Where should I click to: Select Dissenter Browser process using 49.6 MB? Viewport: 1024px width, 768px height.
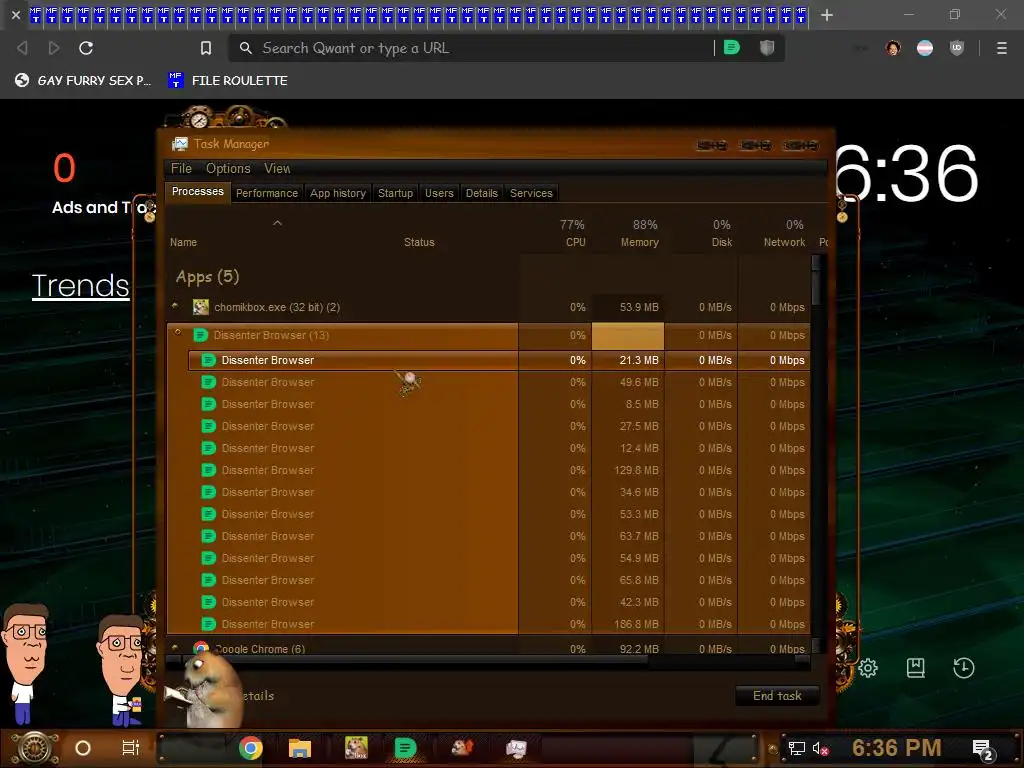[499, 382]
